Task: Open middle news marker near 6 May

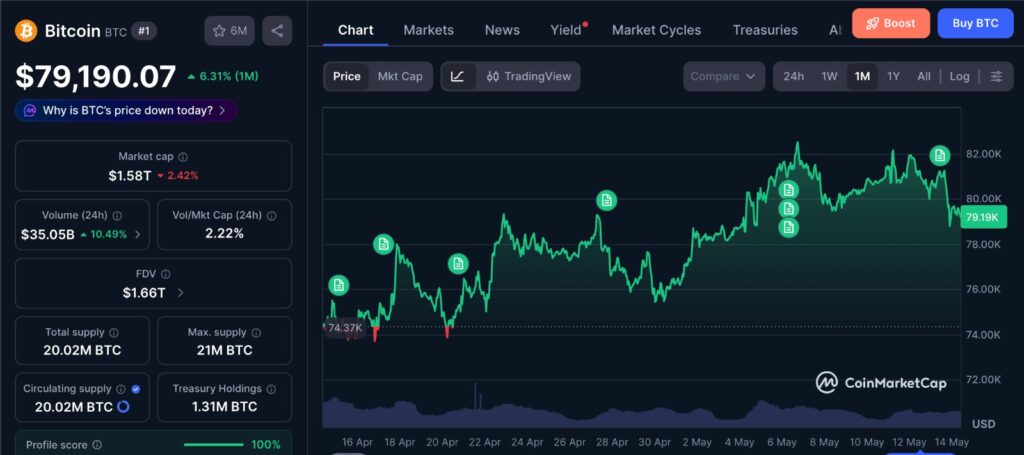Action: 789,208
